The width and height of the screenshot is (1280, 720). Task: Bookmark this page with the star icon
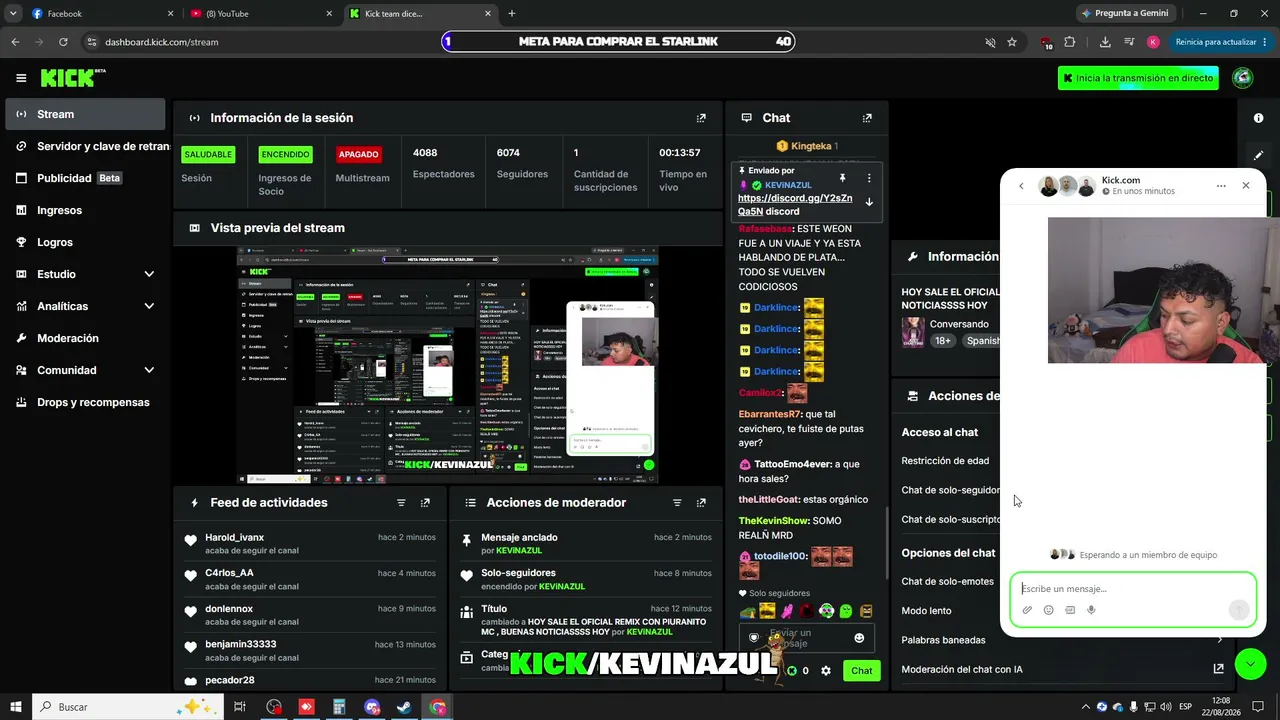(1012, 42)
